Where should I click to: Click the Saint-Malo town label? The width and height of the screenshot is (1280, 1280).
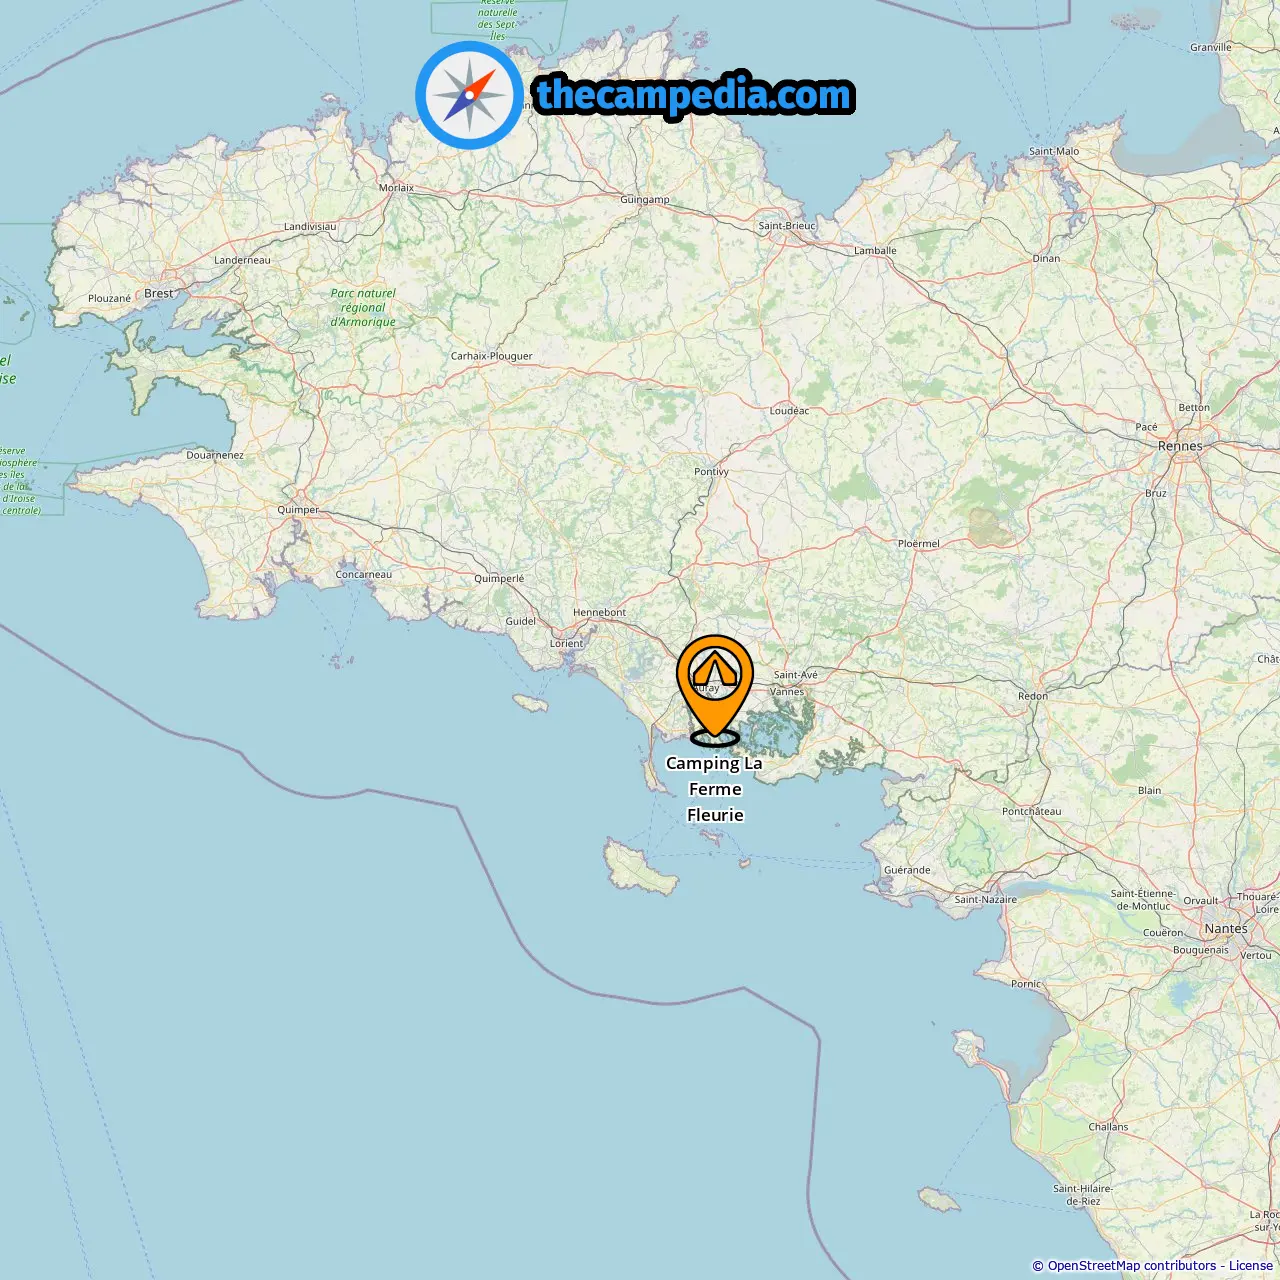[x=1054, y=151]
